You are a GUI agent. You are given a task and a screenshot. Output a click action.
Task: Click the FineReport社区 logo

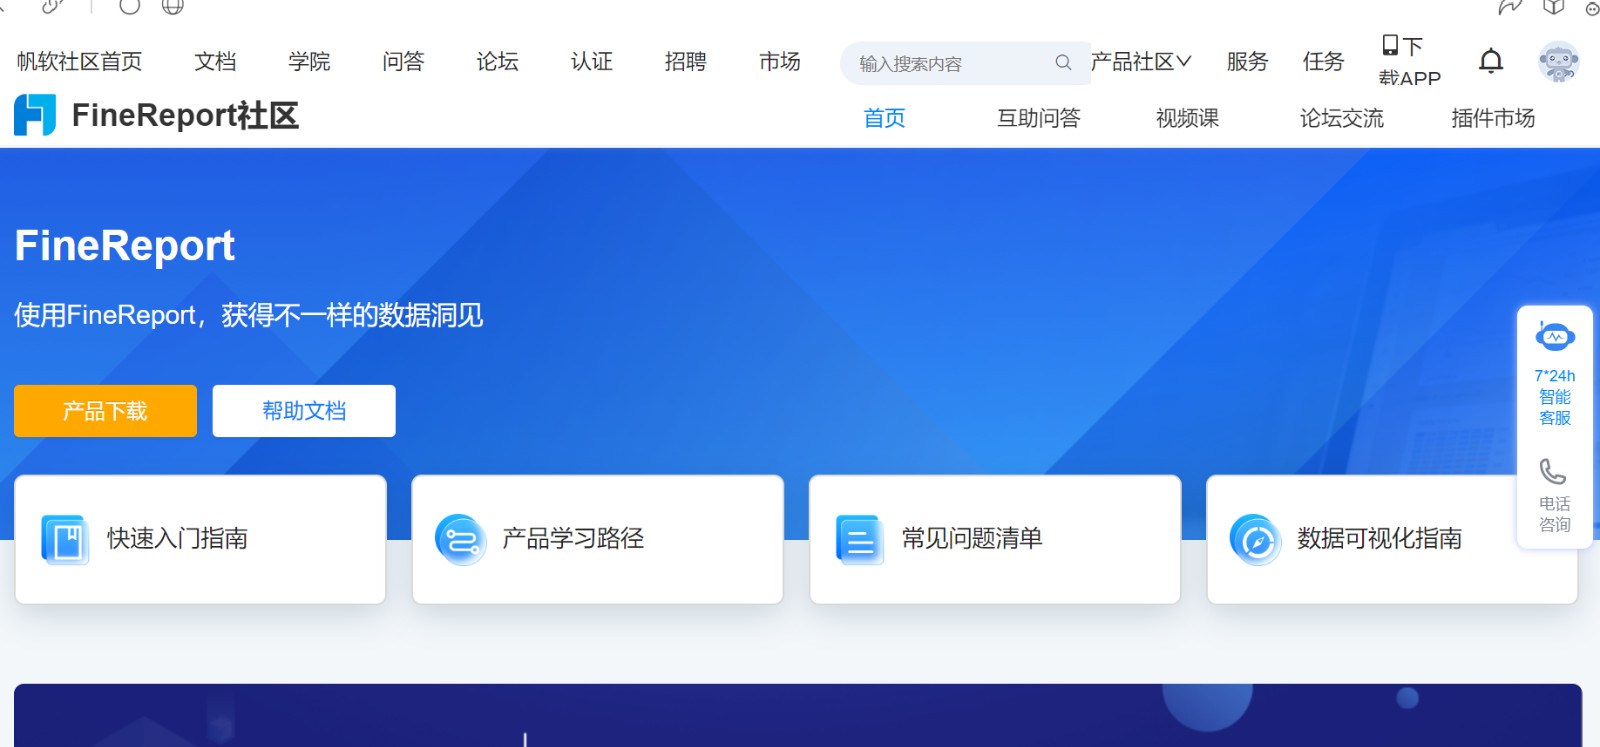157,115
